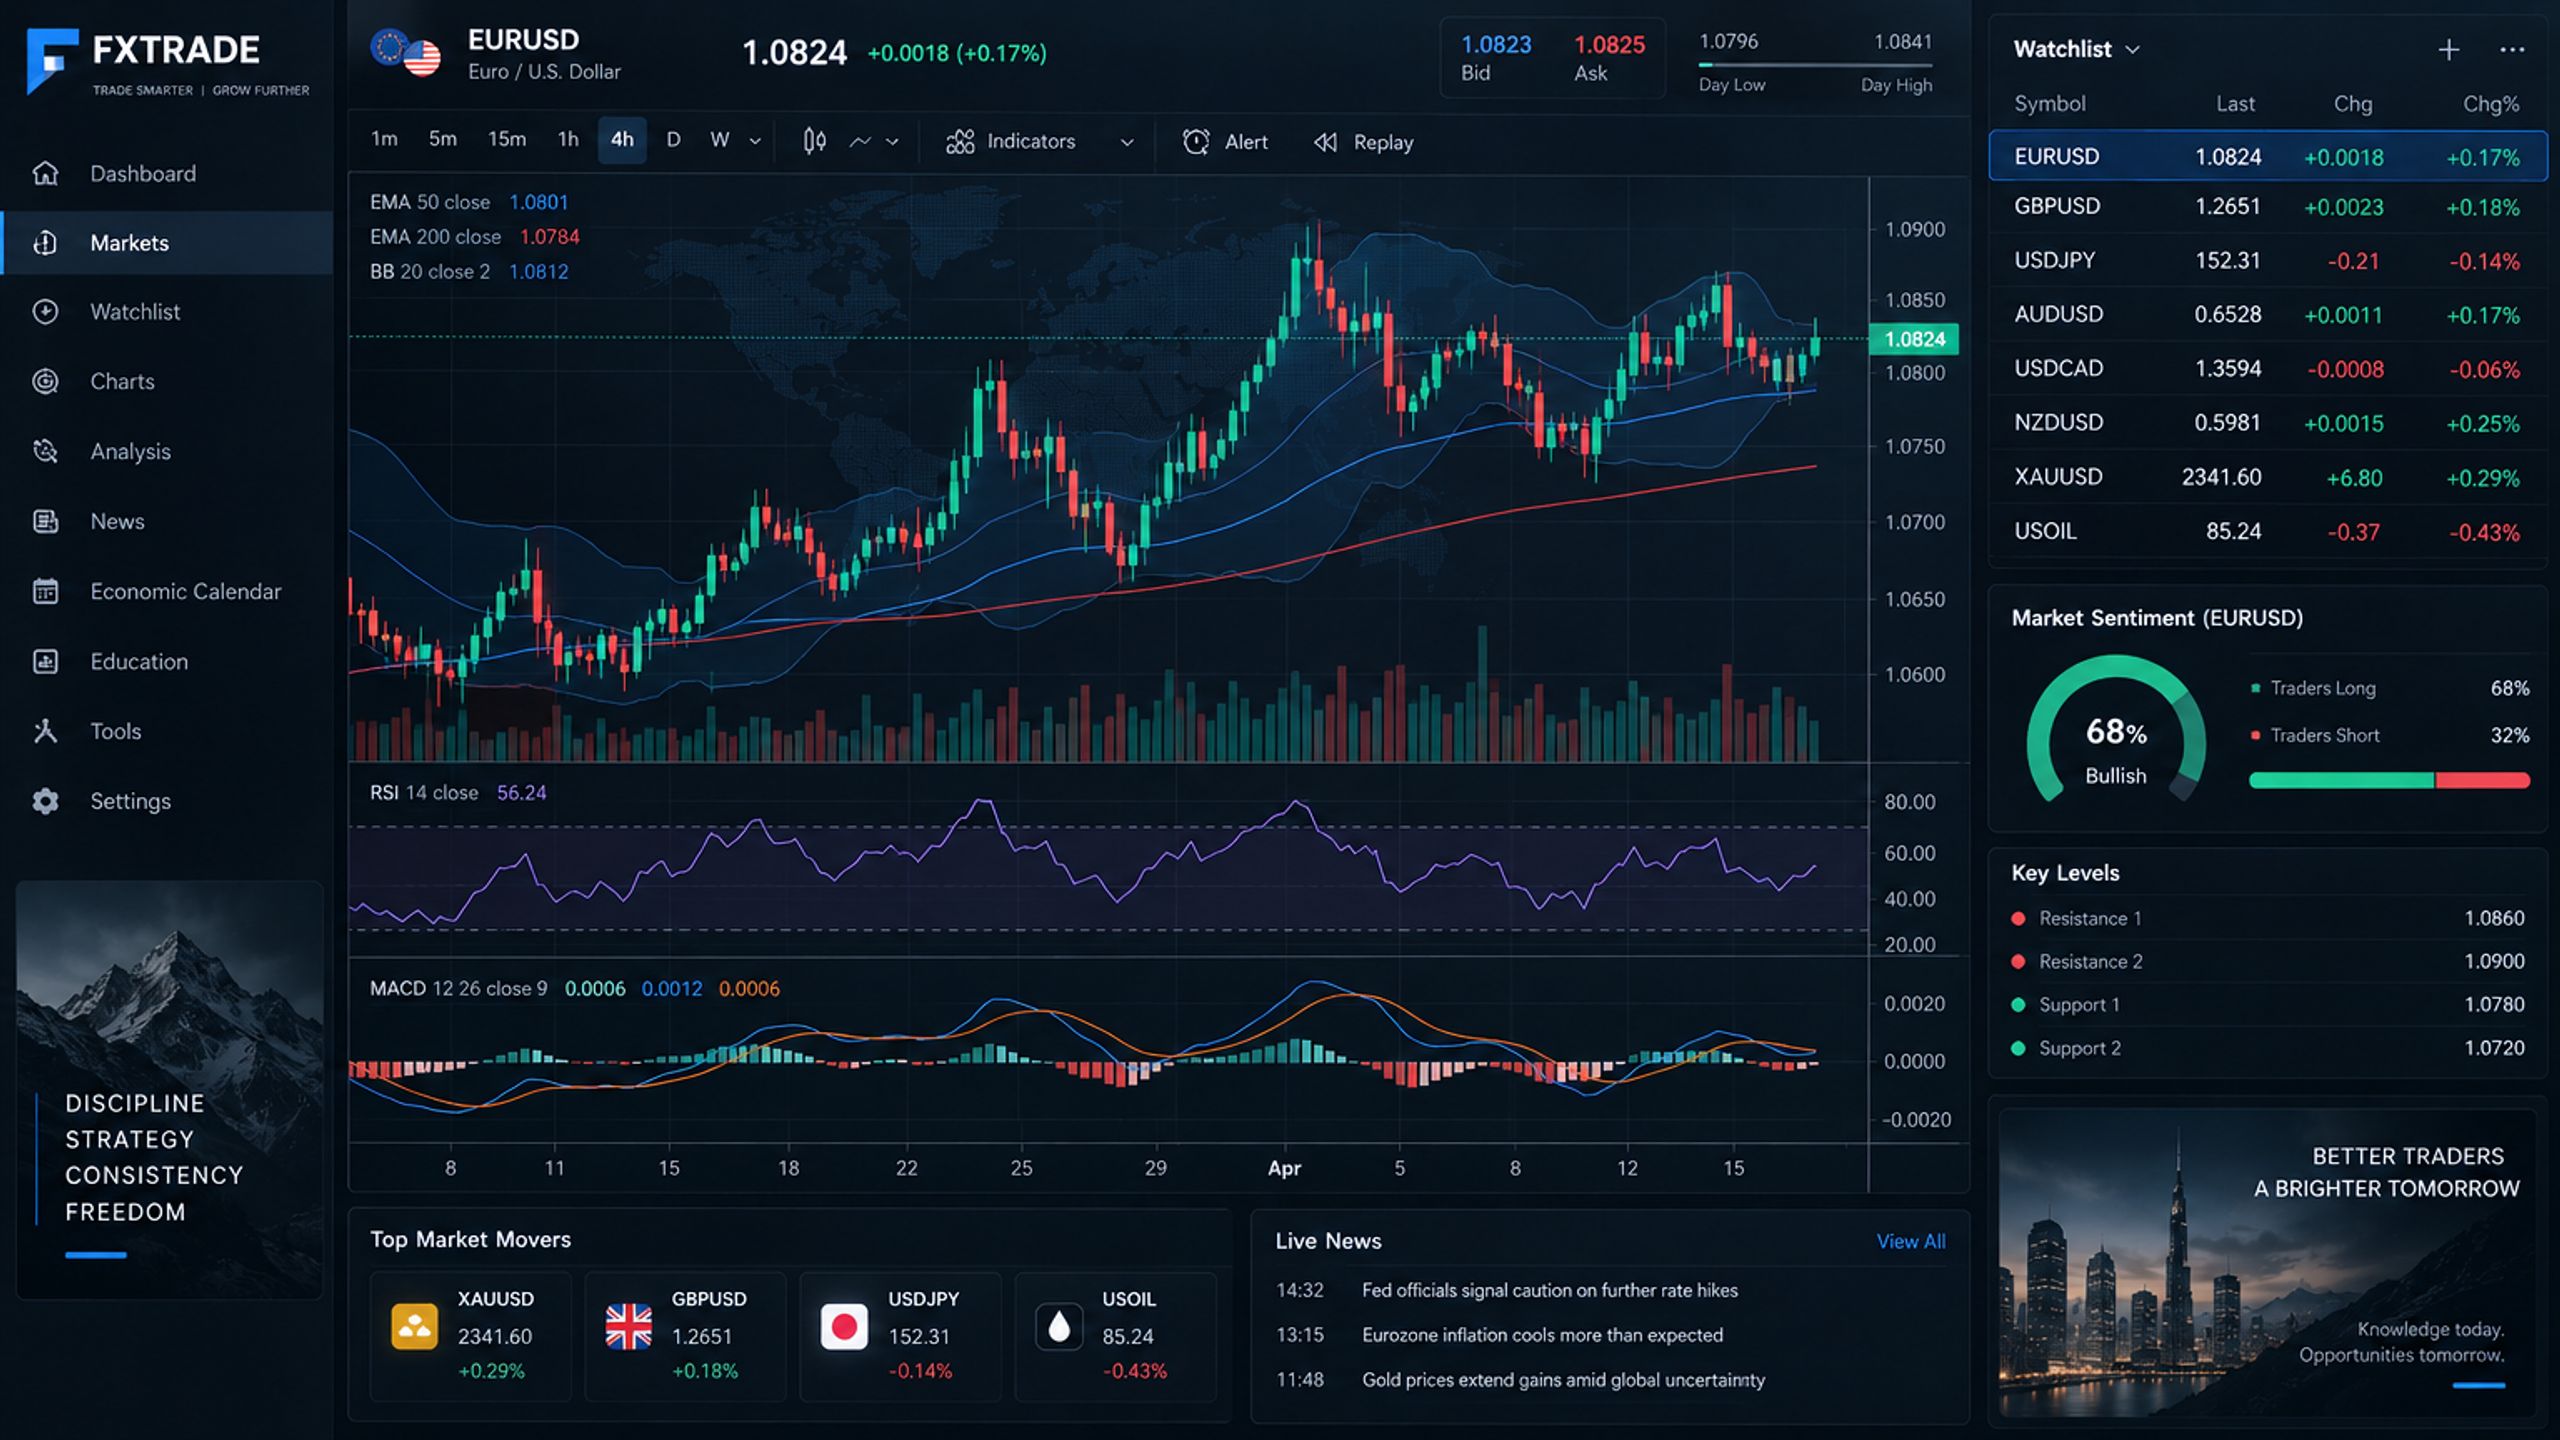This screenshot has height=1440, width=2560.
Task: Open the Education sidebar icon
Action: click(45, 661)
